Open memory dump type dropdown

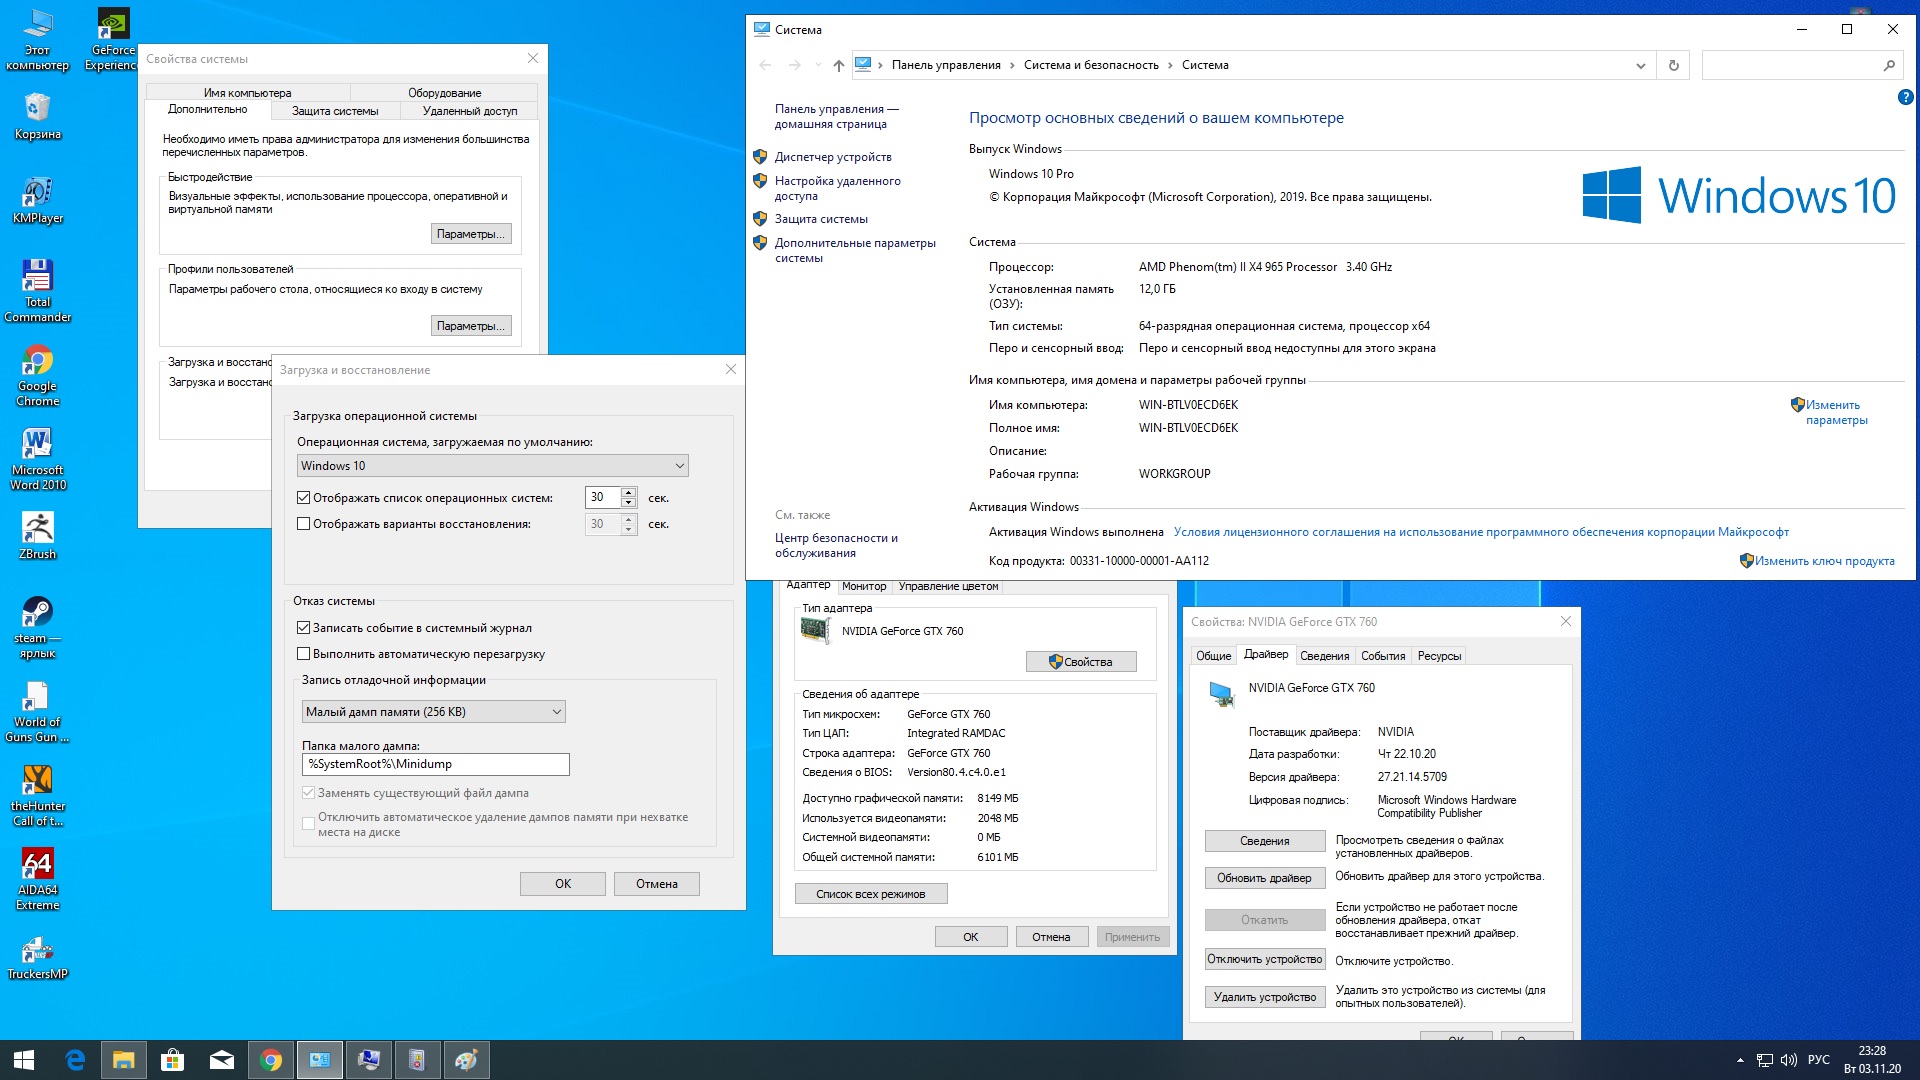tap(433, 711)
